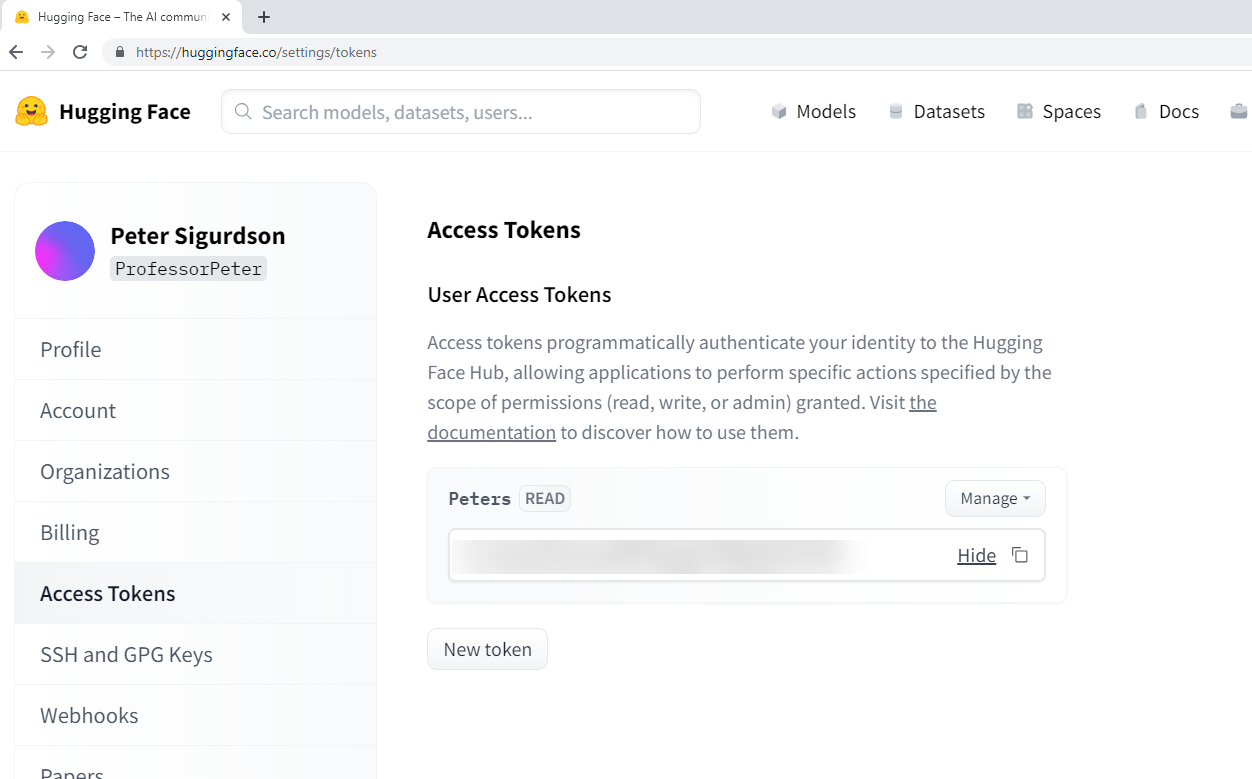Click the User Access Tokens heading

point(519,294)
